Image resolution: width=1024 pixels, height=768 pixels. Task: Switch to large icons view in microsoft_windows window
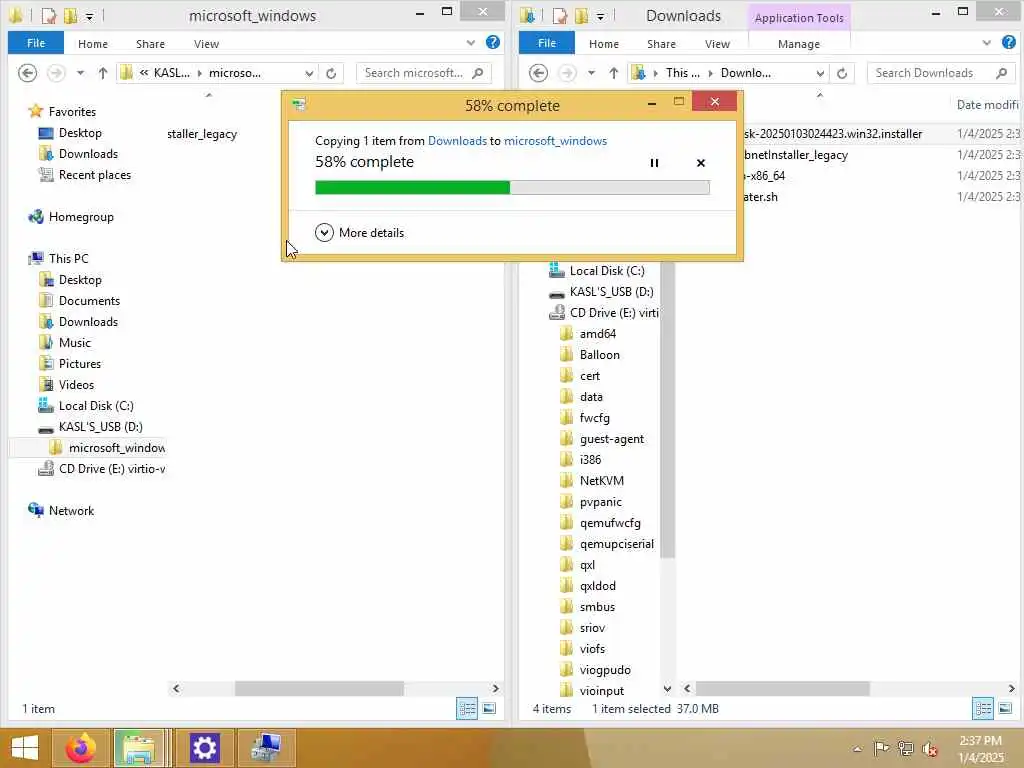pyautogui.click(x=489, y=709)
